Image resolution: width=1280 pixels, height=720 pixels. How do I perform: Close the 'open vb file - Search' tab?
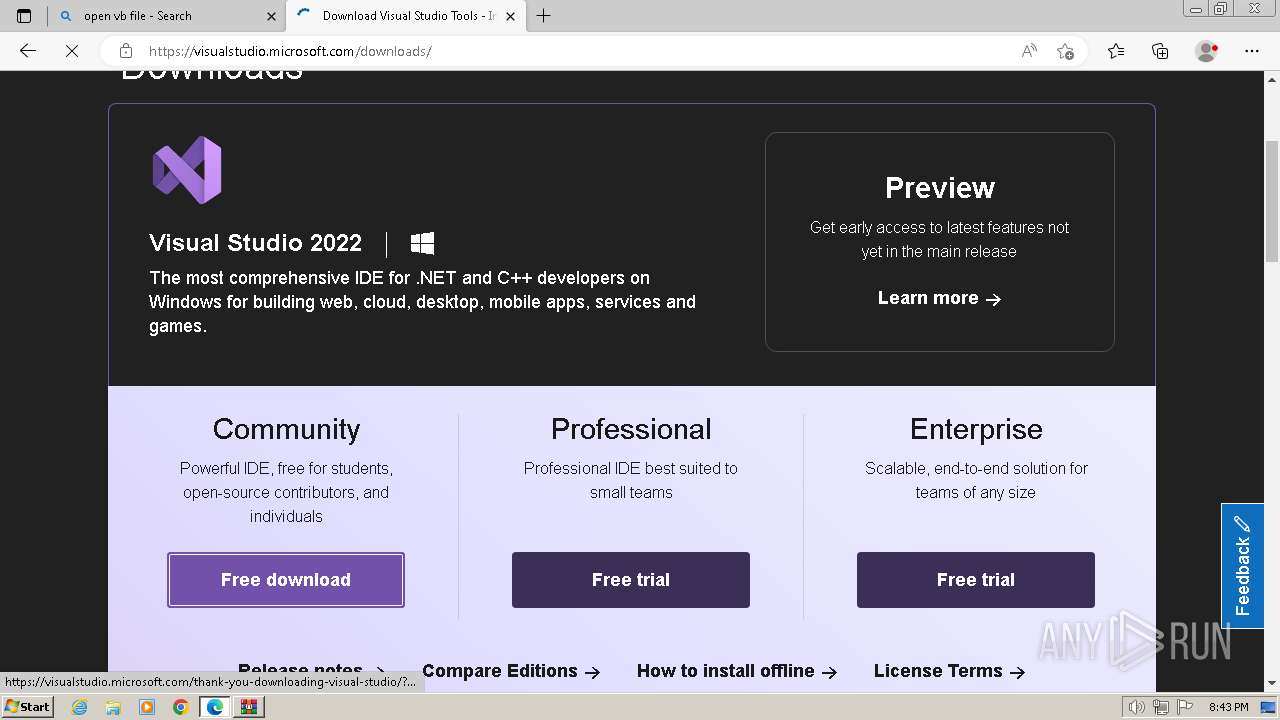(271, 16)
